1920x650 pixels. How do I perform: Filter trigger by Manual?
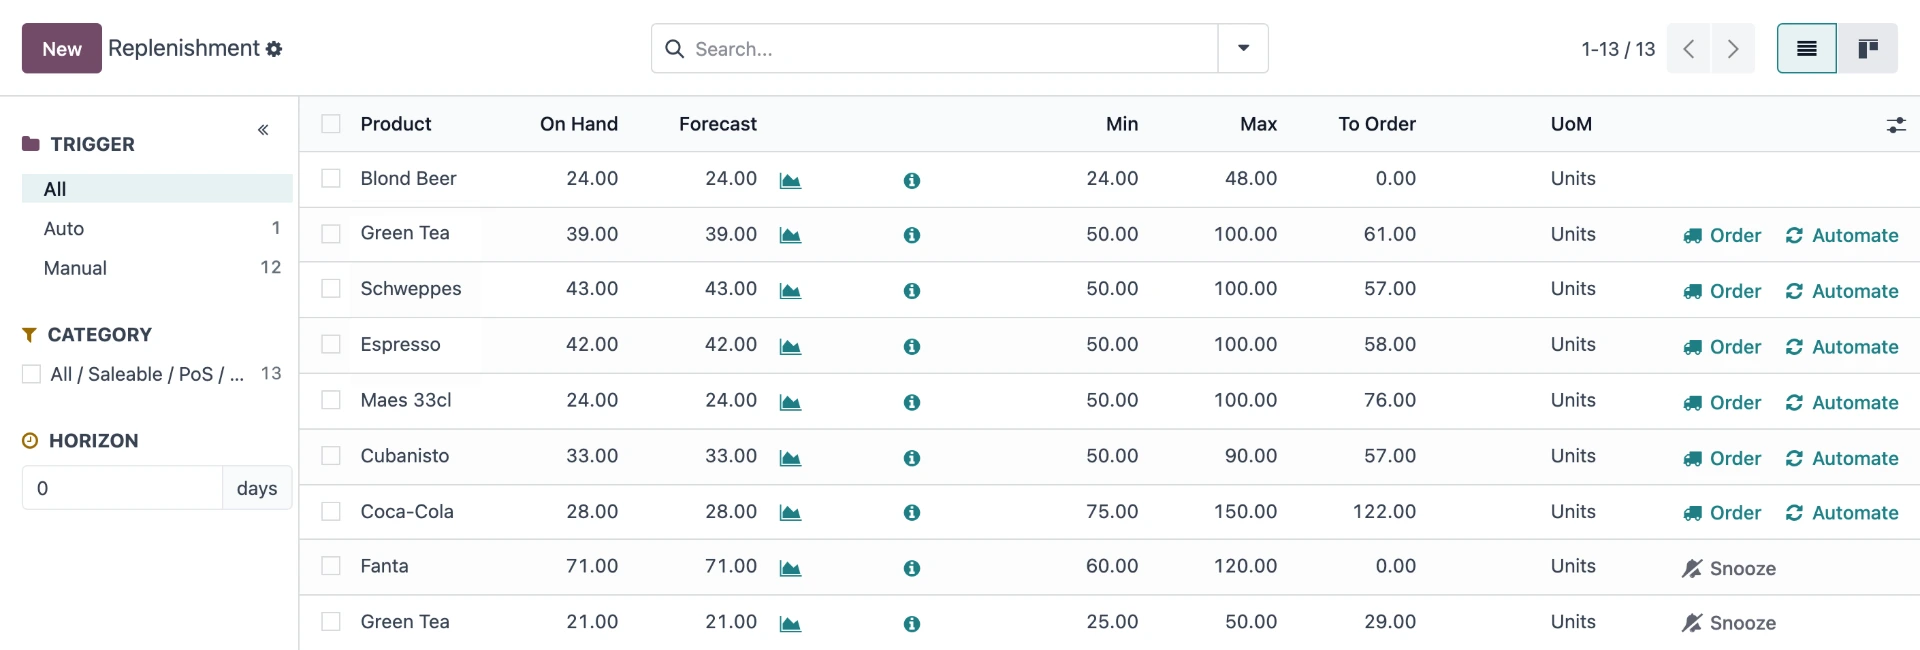[75, 268]
